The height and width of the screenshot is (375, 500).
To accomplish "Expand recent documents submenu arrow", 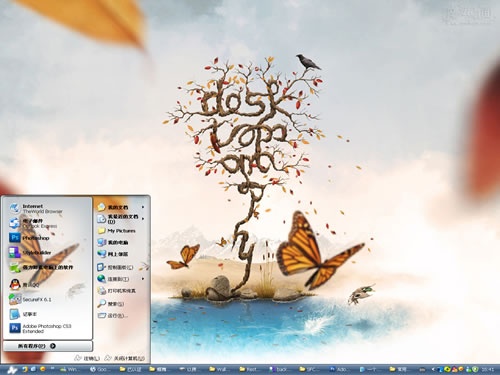I will [x=143, y=219].
